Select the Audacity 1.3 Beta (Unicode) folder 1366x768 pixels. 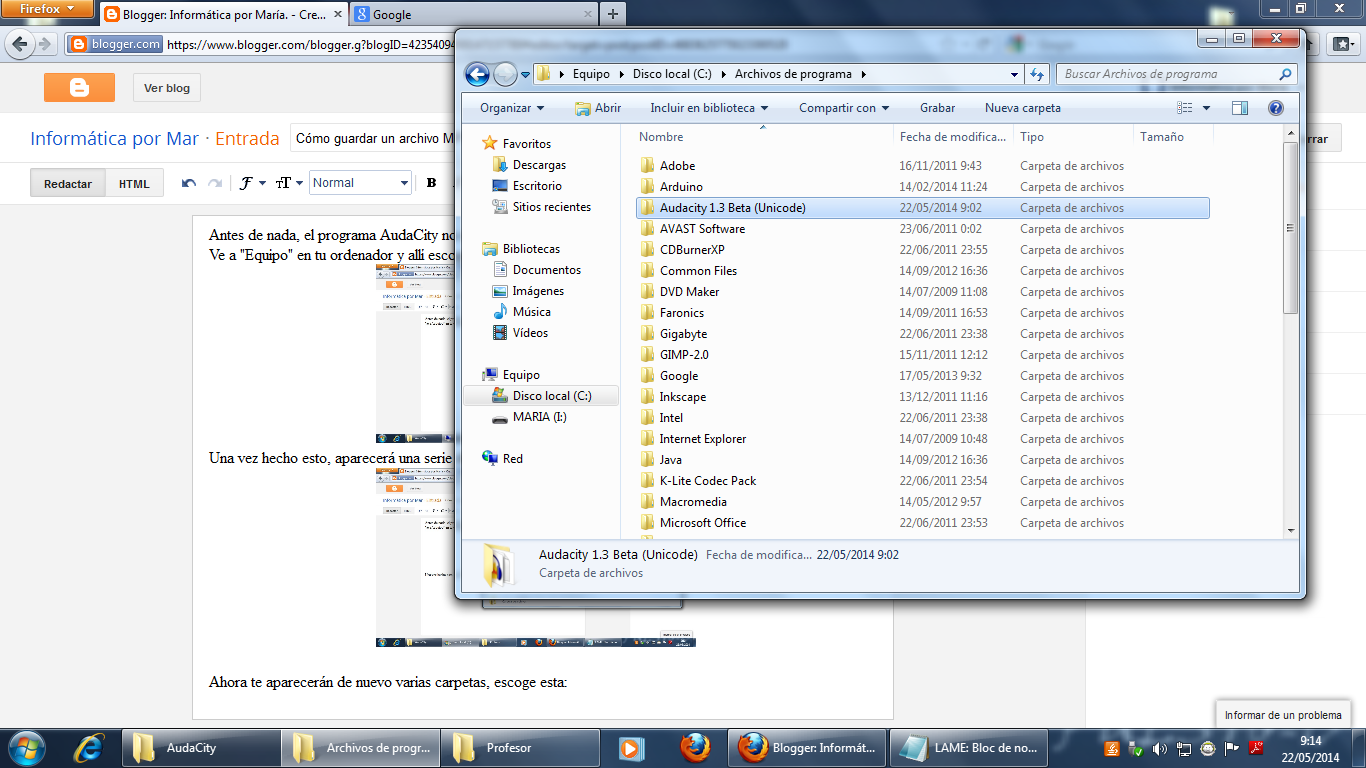coord(922,208)
